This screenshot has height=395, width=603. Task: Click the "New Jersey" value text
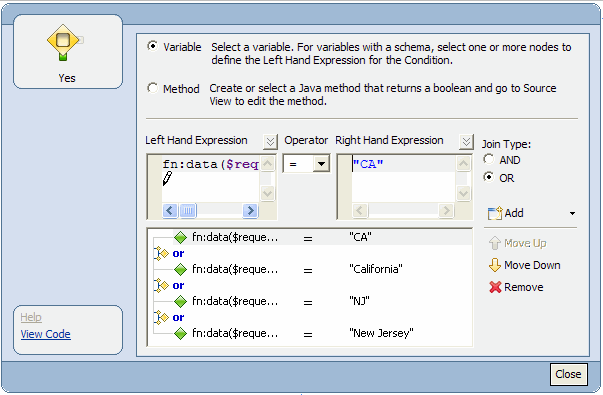pyautogui.click(x=381, y=333)
